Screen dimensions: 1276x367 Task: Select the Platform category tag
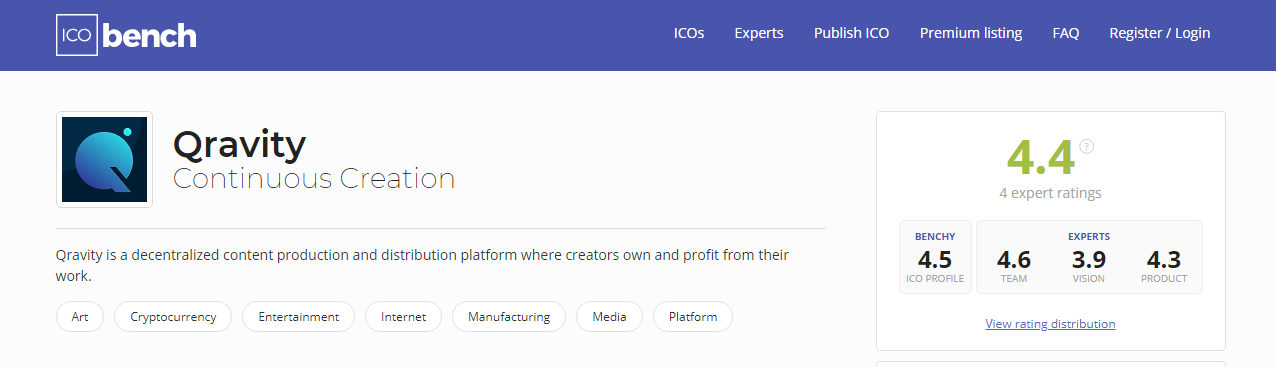(x=693, y=317)
